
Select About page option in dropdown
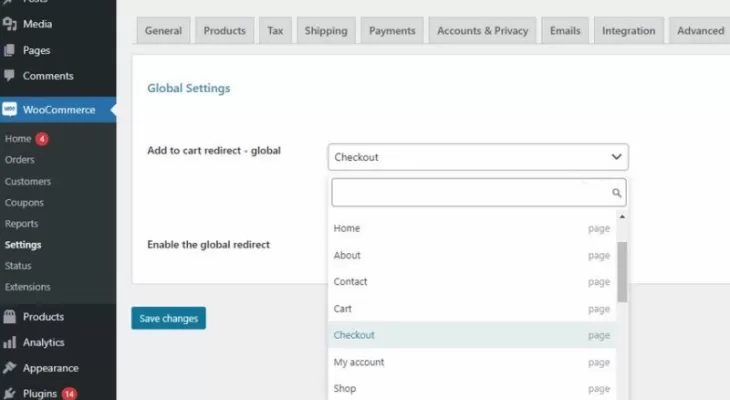[472, 255]
